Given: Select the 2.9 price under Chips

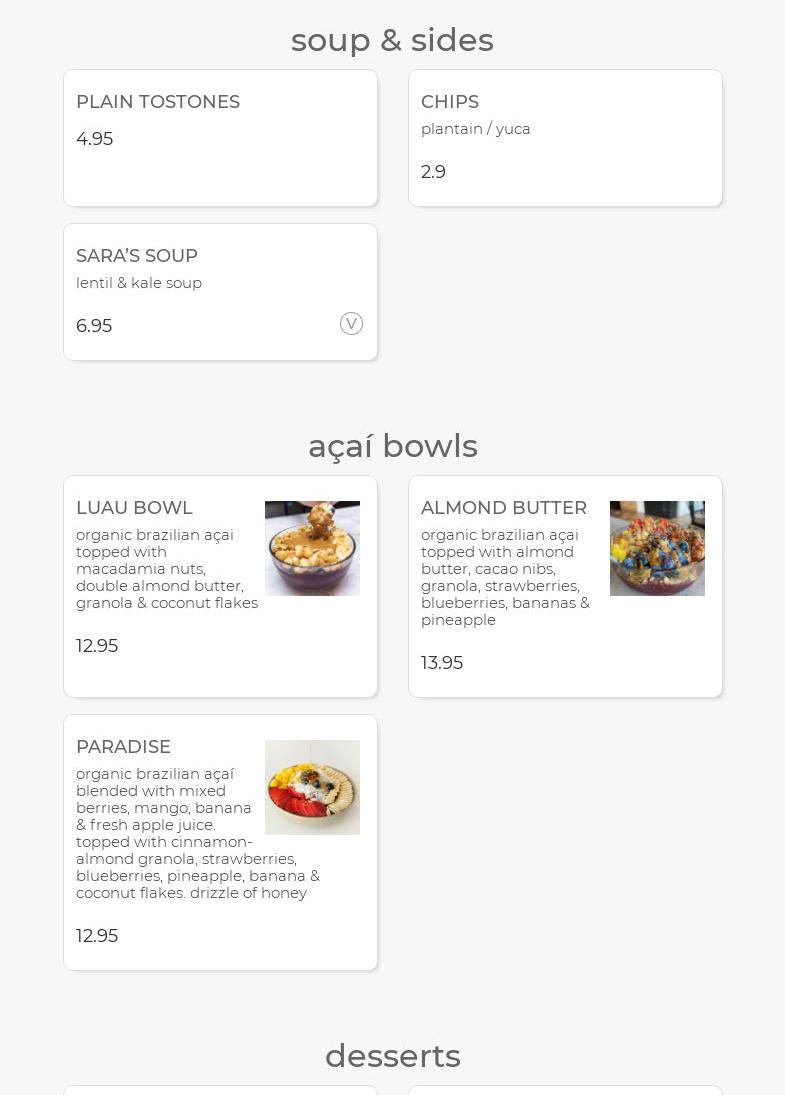Looking at the screenshot, I should click(433, 172).
